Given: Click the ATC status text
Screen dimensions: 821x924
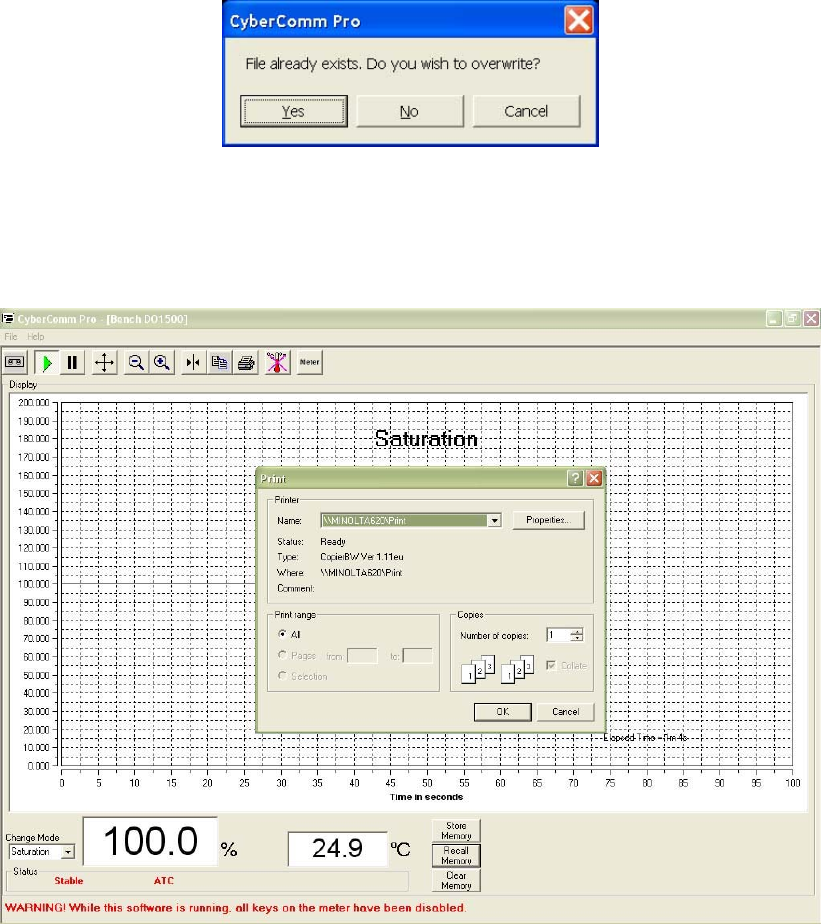Looking at the screenshot, I should pyautogui.click(x=164, y=881).
